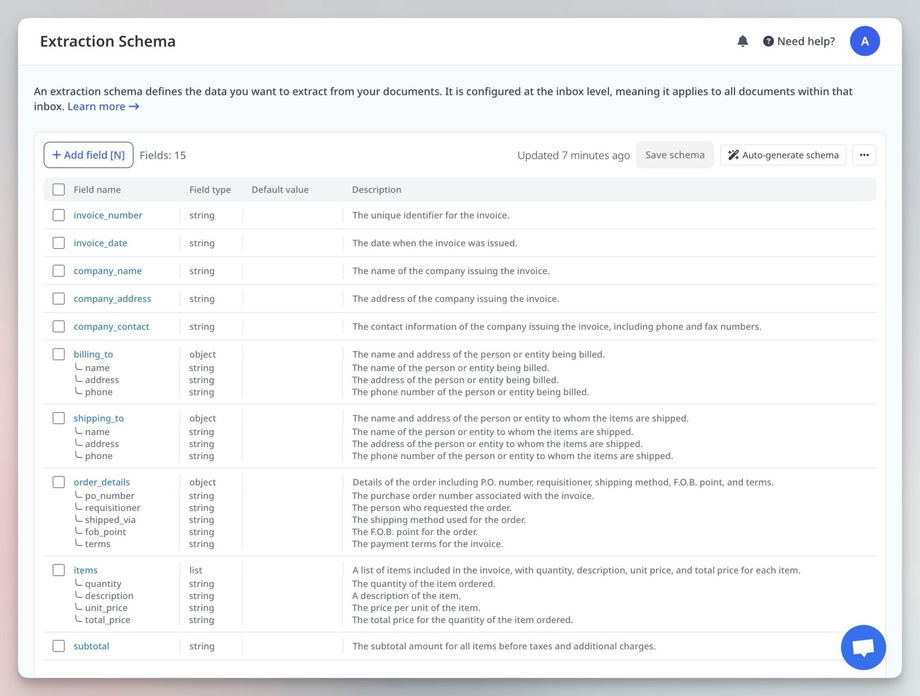Click the Field type column header
Screen dimensions: 920x696
click(210, 190)
